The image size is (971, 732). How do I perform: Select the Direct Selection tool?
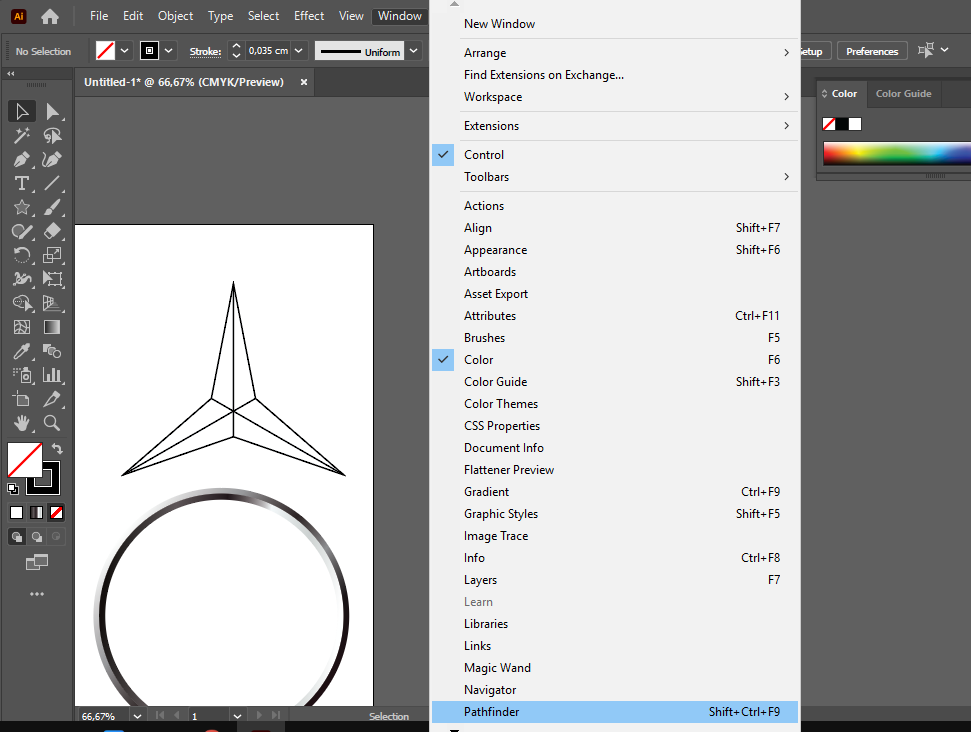(x=52, y=111)
